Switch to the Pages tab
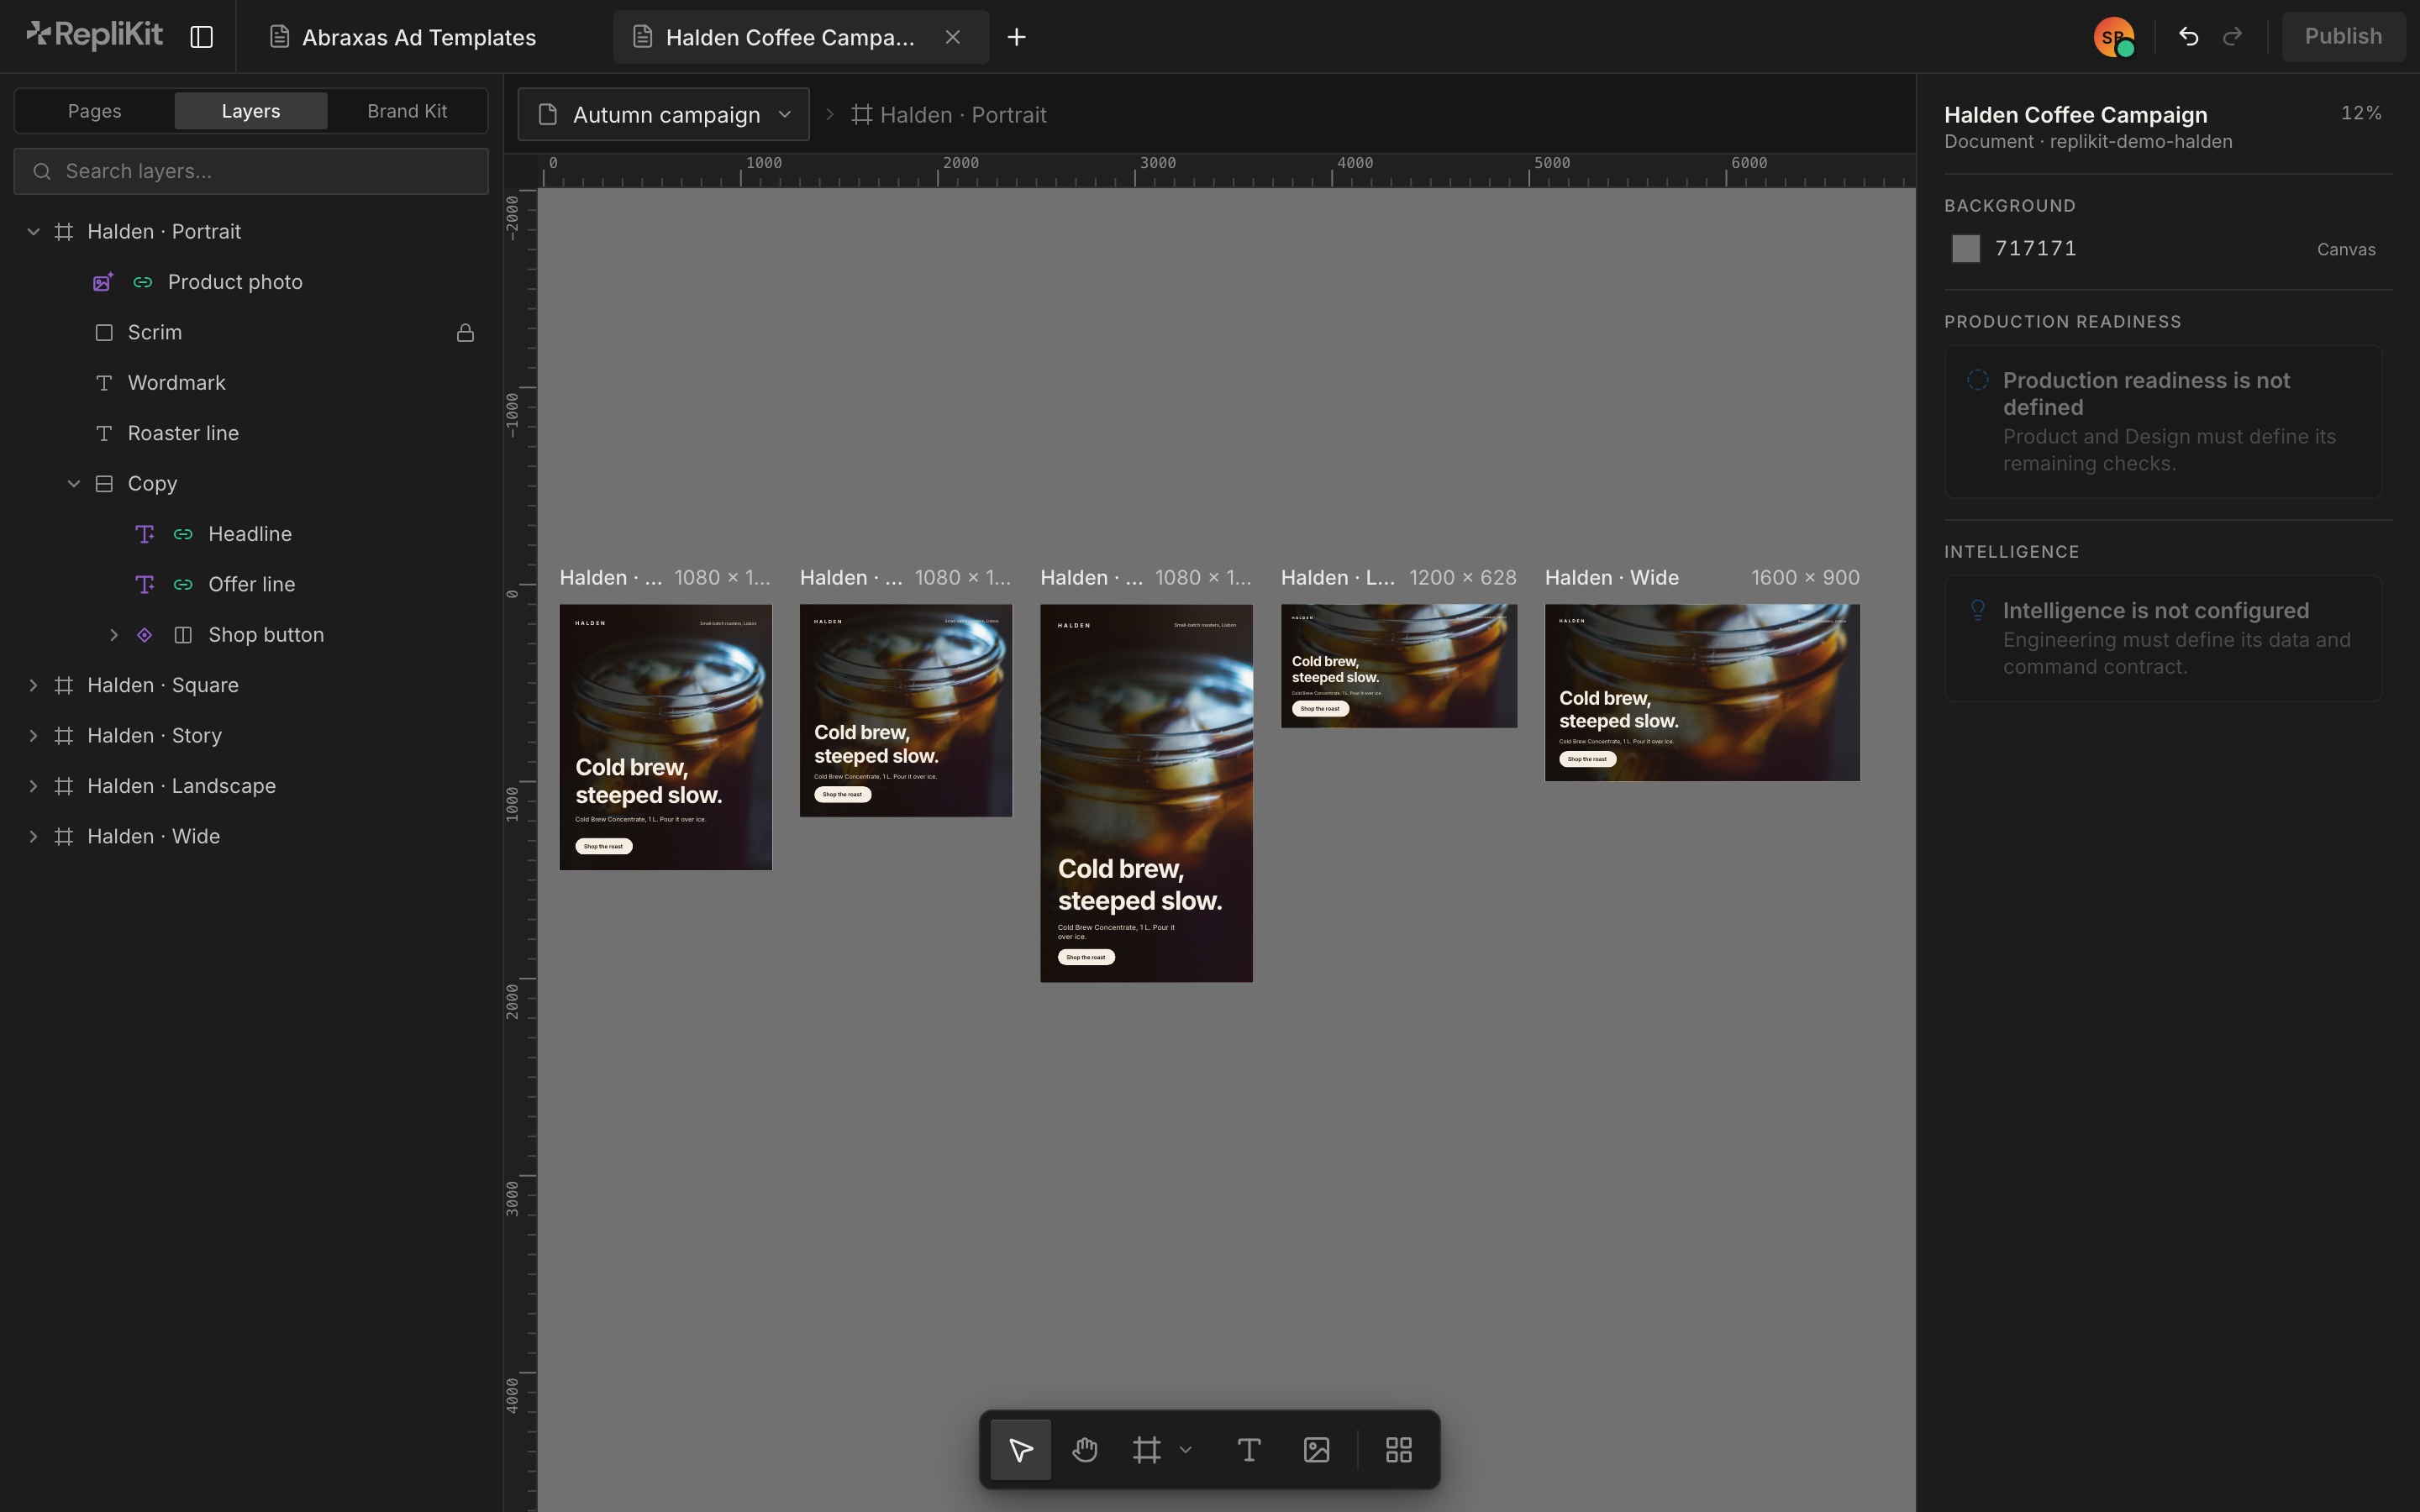 coord(95,111)
